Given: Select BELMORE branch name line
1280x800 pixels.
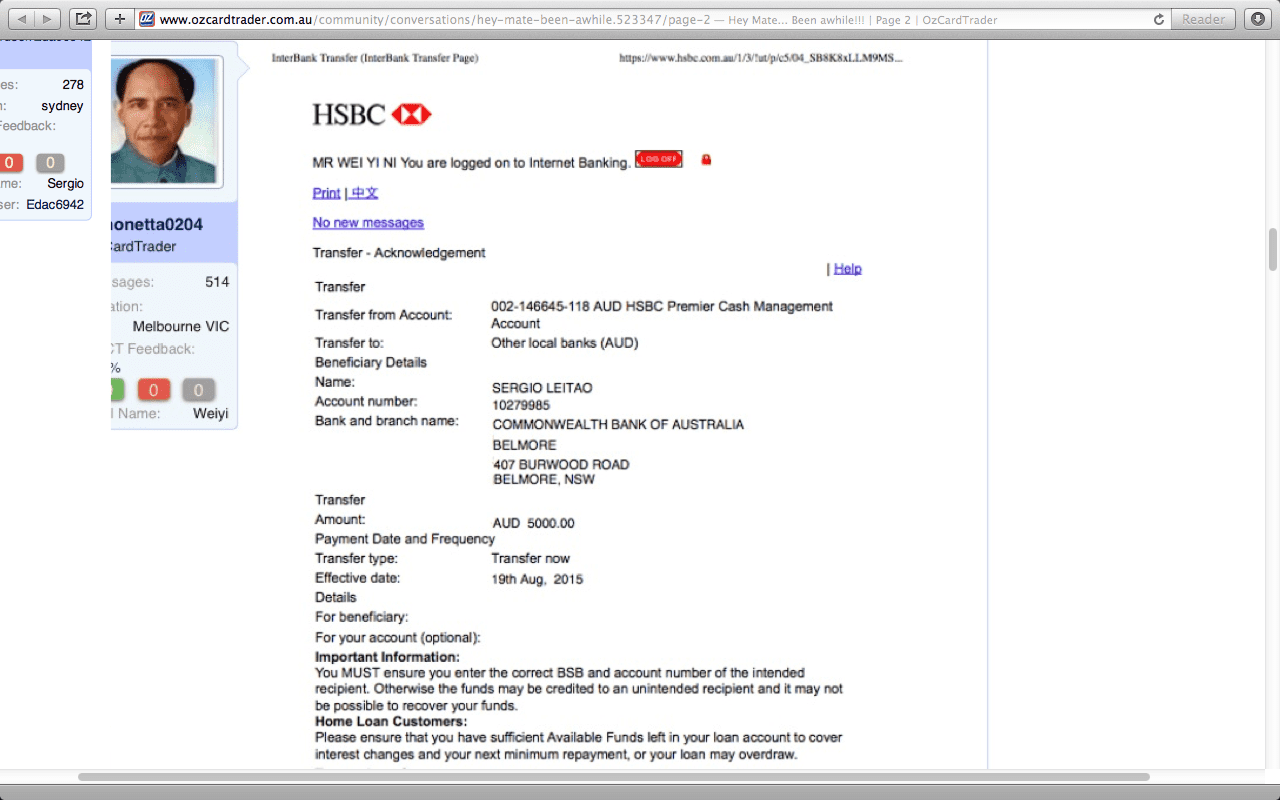Looking at the screenshot, I should click(x=525, y=445).
